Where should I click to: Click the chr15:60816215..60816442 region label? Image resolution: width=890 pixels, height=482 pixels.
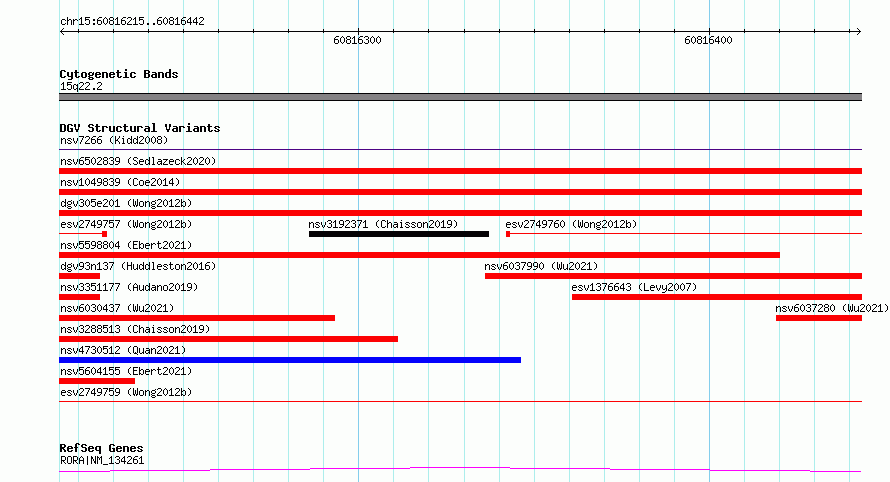pyautogui.click(x=132, y=22)
